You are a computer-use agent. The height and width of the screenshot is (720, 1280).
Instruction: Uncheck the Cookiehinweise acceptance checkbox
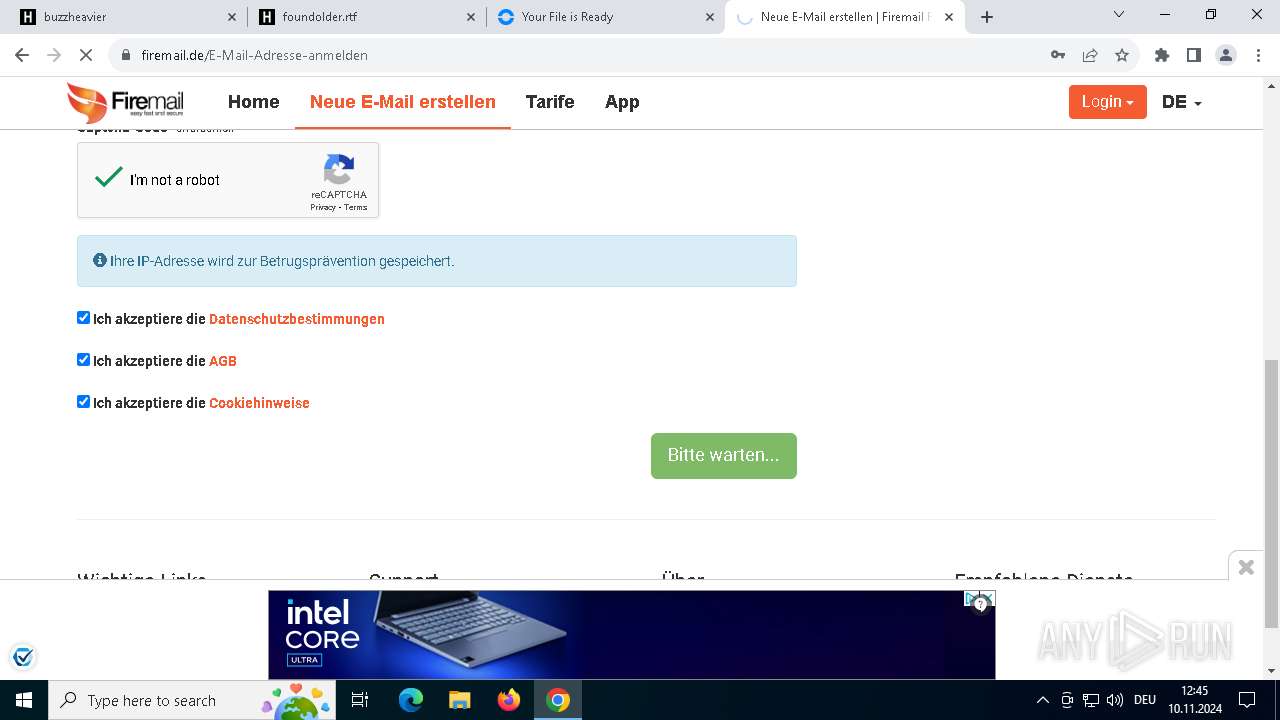coord(84,402)
